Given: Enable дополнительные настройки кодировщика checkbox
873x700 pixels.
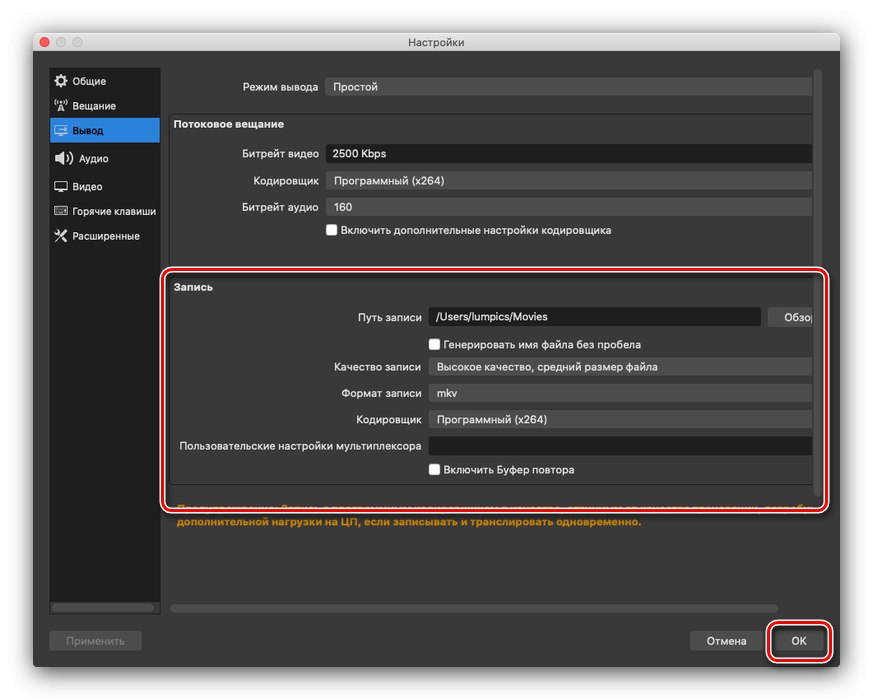Looking at the screenshot, I should [x=331, y=229].
